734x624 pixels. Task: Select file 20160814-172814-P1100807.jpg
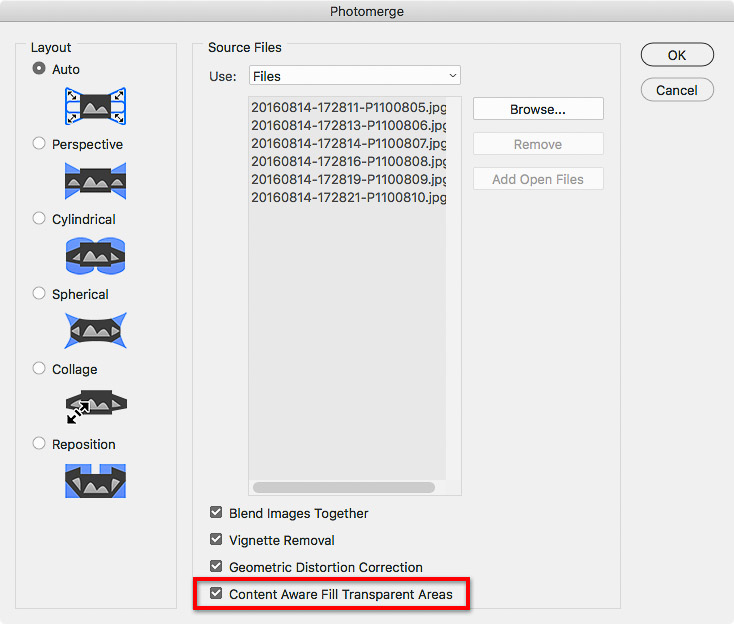click(x=348, y=143)
